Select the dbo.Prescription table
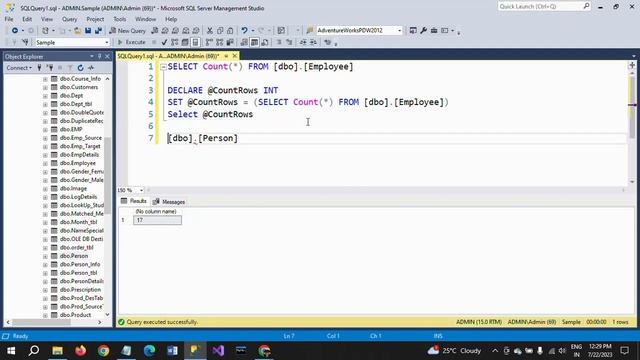The image size is (640, 360). click(80, 290)
